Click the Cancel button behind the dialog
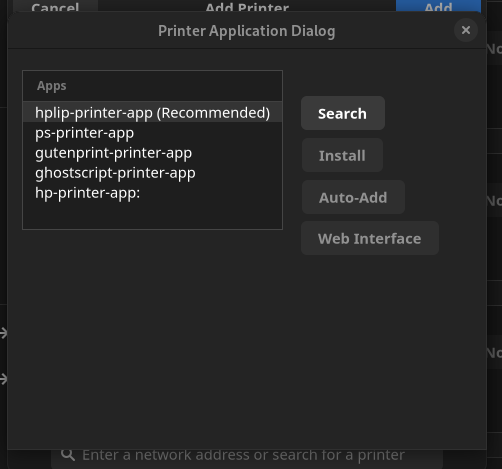Viewport: 502px width, 469px height. [55, 6]
